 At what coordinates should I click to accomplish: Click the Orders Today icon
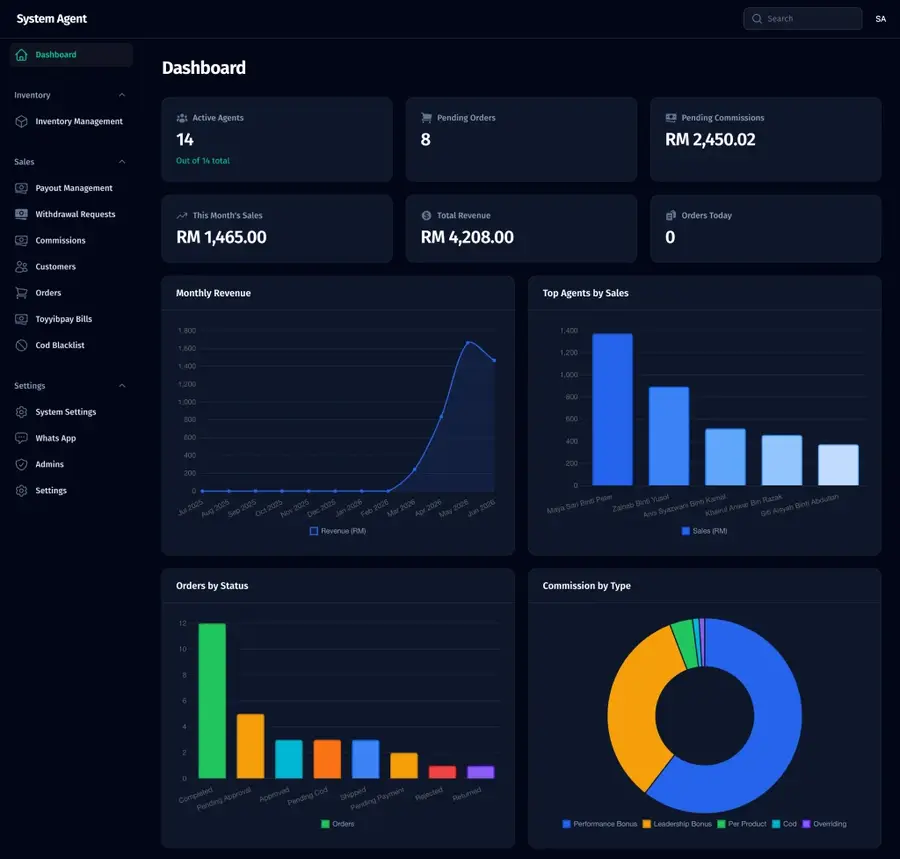coord(671,216)
